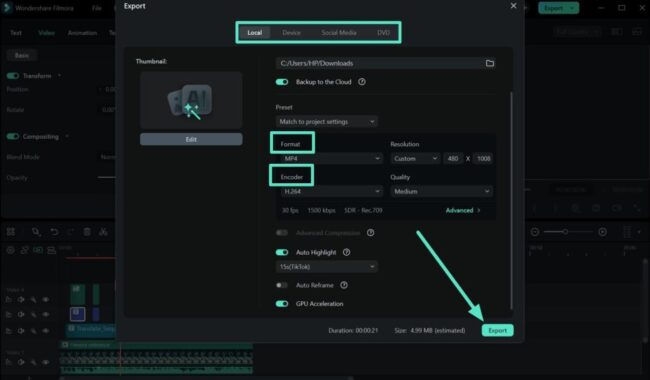This screenshot has height=380, width=650.
Task: Expand the arrow next to Compositing
Action: 67,136
